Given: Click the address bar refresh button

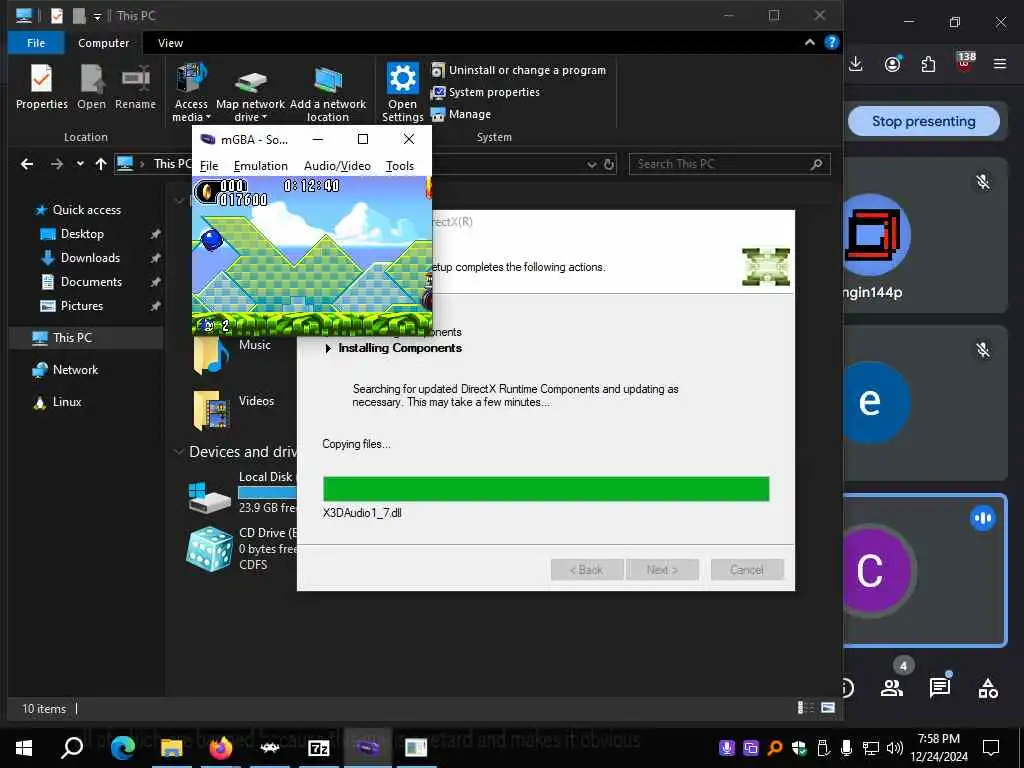Looking at the screenshot, I should point(609,165).
